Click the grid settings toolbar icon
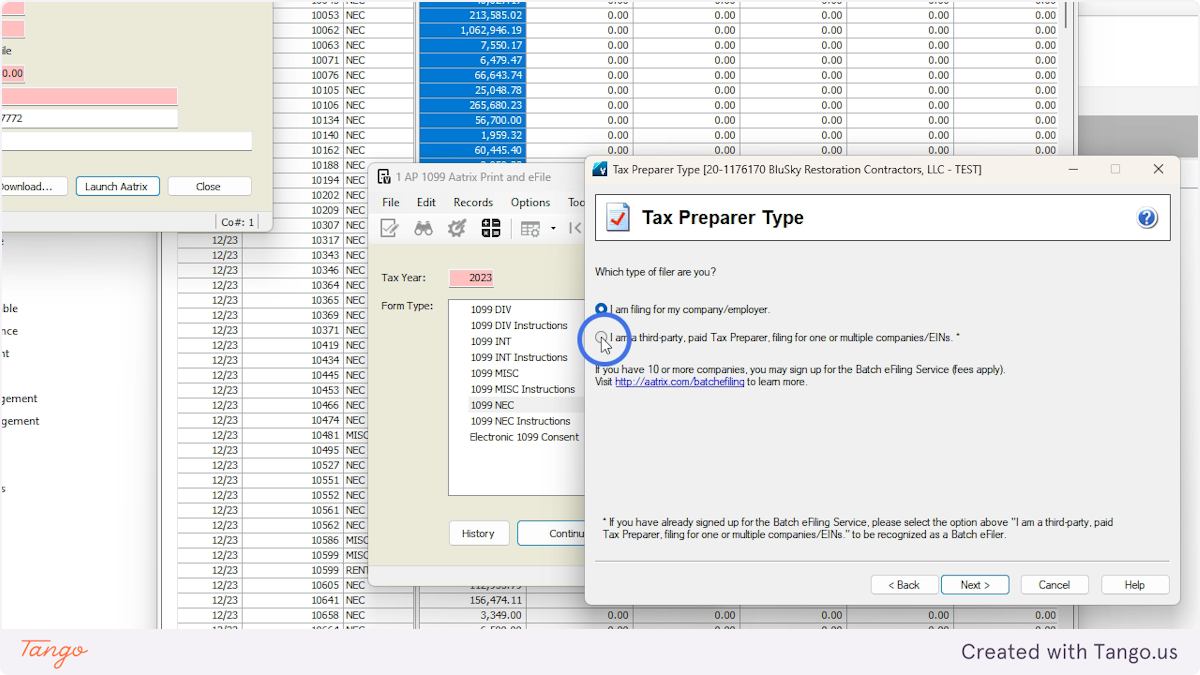The height and width of the screenshot is (675, 1200). [x=530, y=228]
